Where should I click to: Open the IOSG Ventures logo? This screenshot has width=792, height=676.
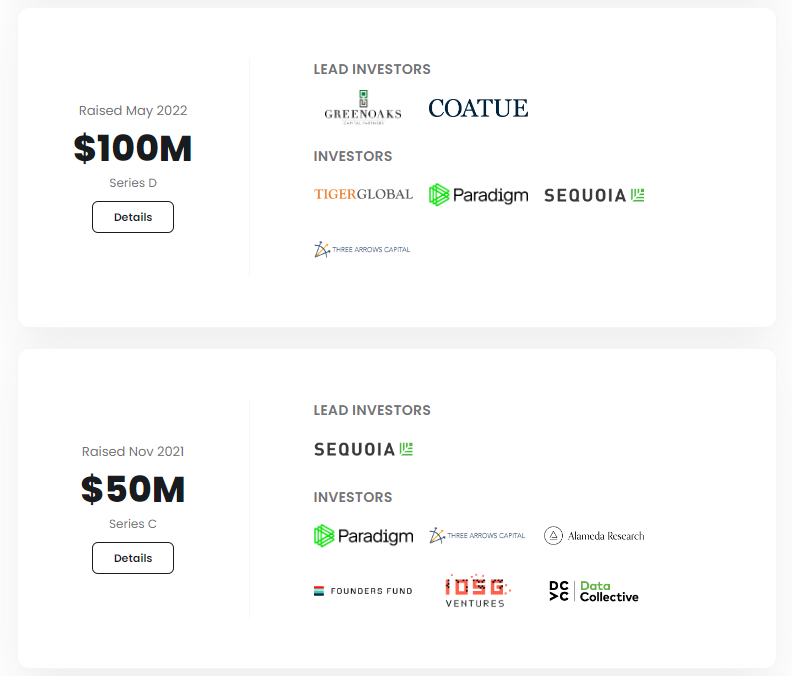pos(478,591)
